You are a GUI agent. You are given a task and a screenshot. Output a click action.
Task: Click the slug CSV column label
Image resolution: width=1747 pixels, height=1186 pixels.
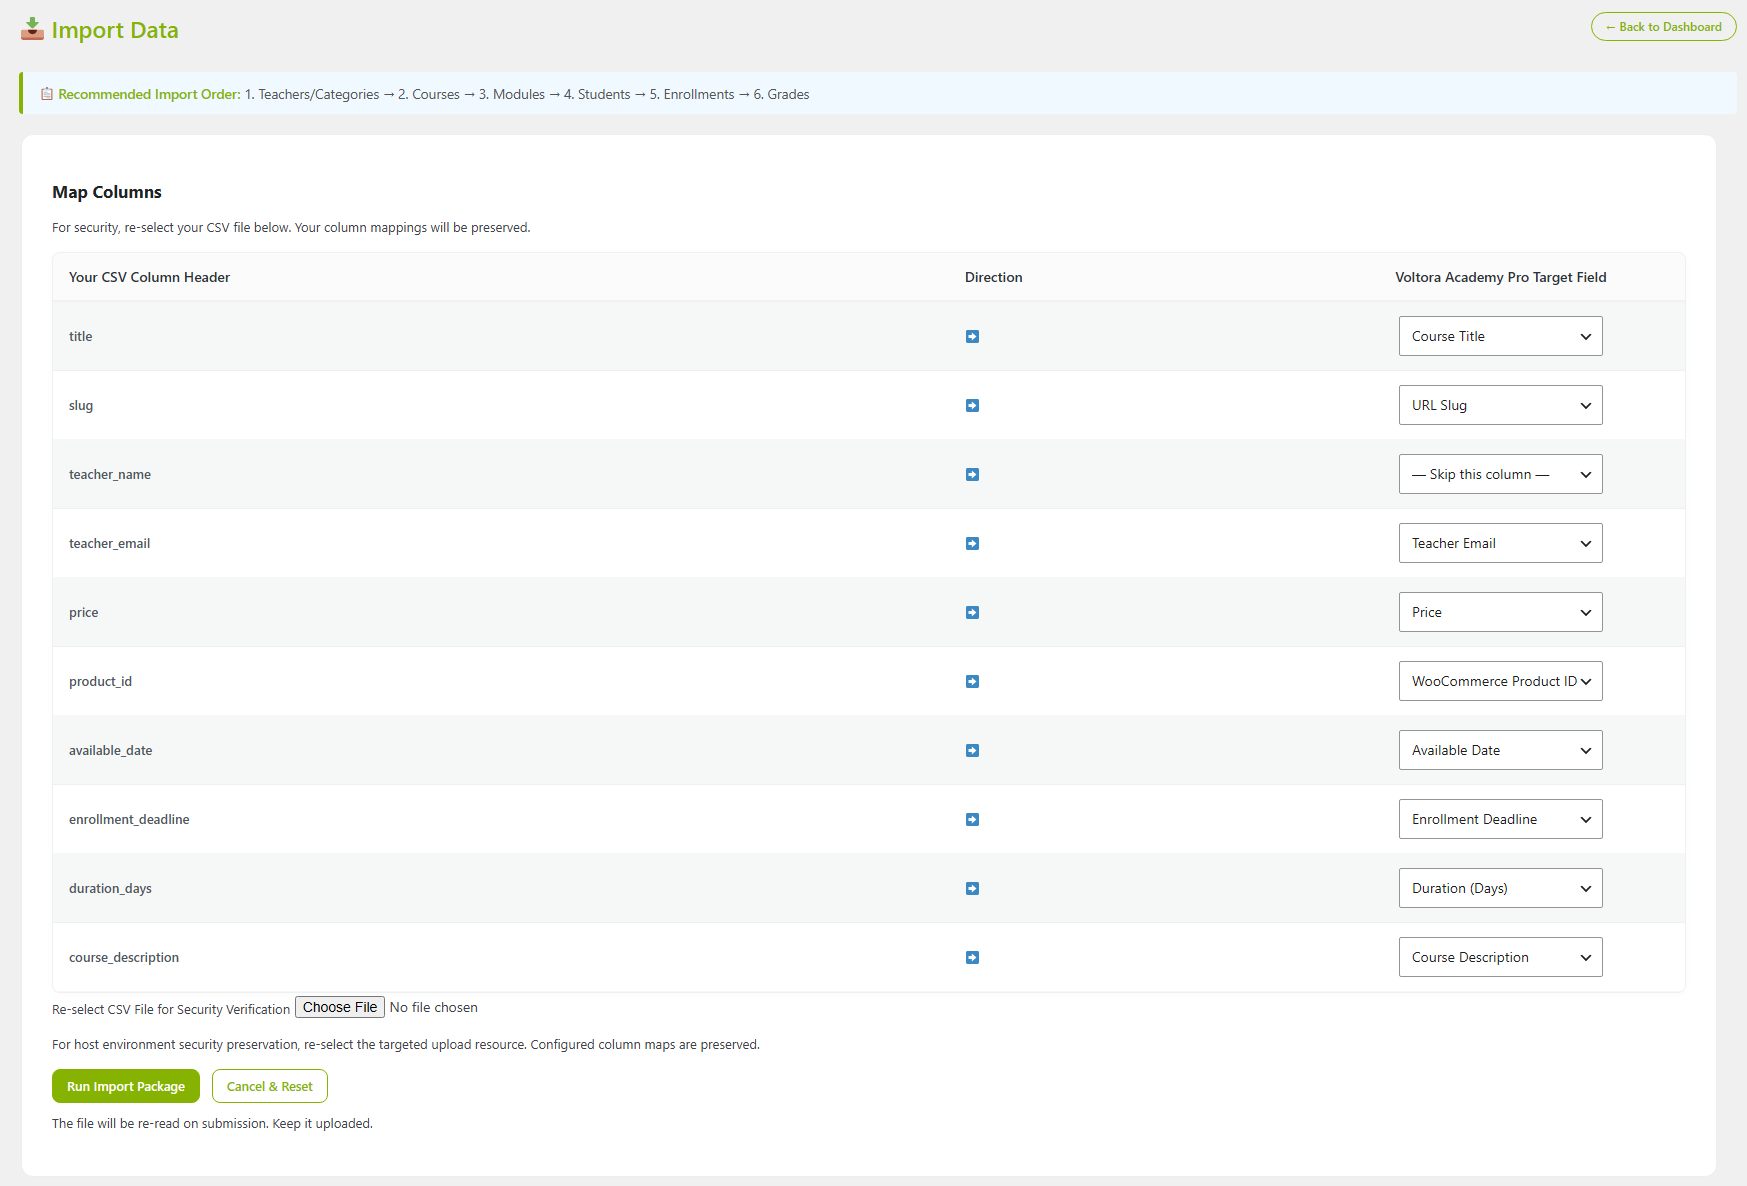[81, 405]
